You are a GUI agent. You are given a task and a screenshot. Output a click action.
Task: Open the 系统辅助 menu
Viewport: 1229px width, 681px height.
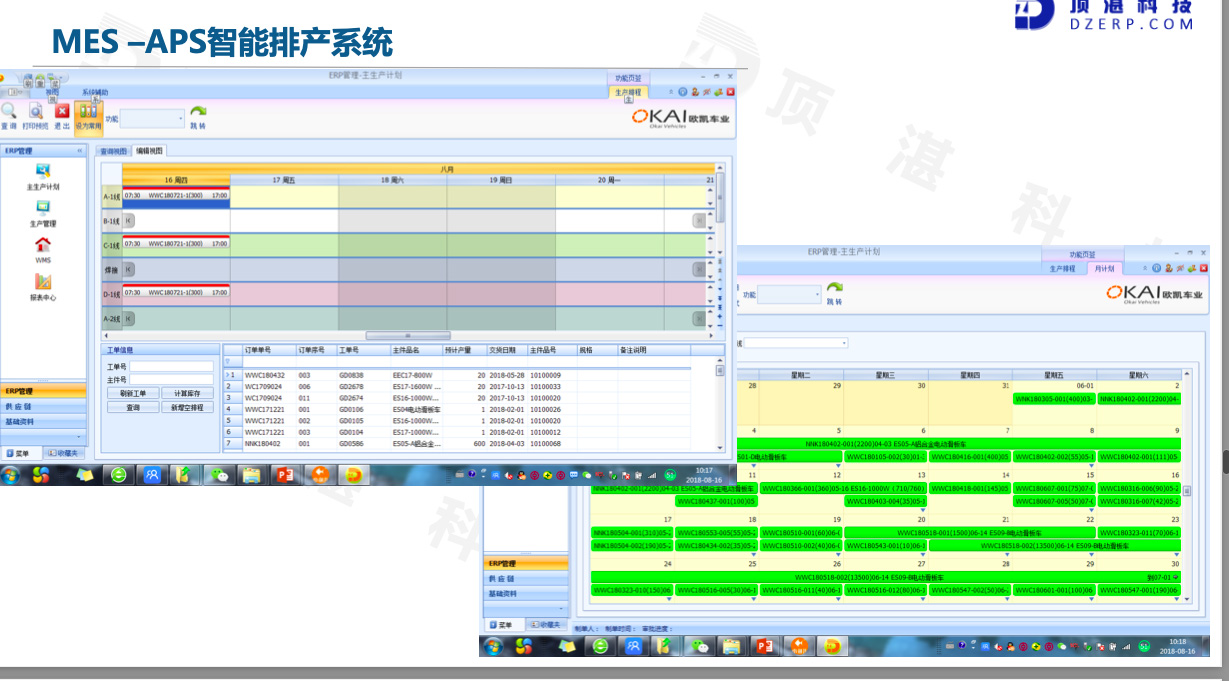(95, 92)
